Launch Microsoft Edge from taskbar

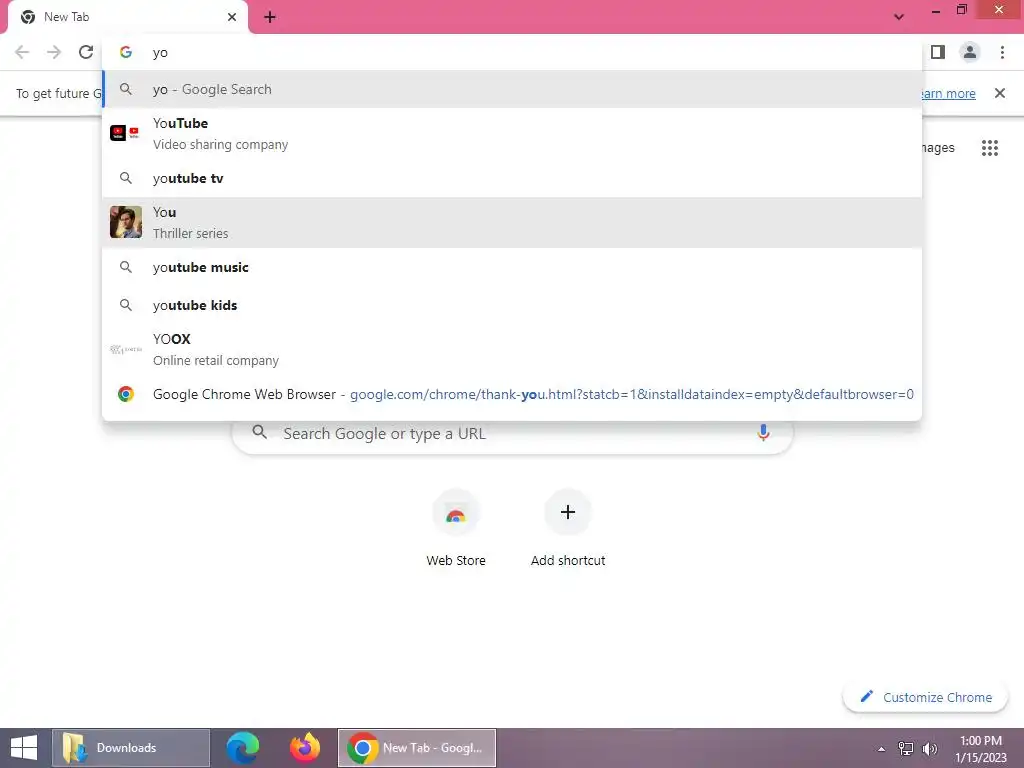pos(242,748)
